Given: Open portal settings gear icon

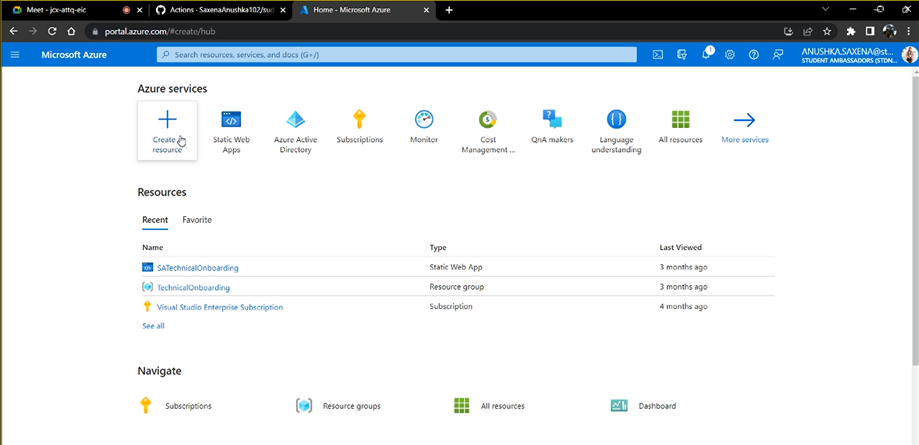Looking at the screenshot, I should (x=730, y=55).
